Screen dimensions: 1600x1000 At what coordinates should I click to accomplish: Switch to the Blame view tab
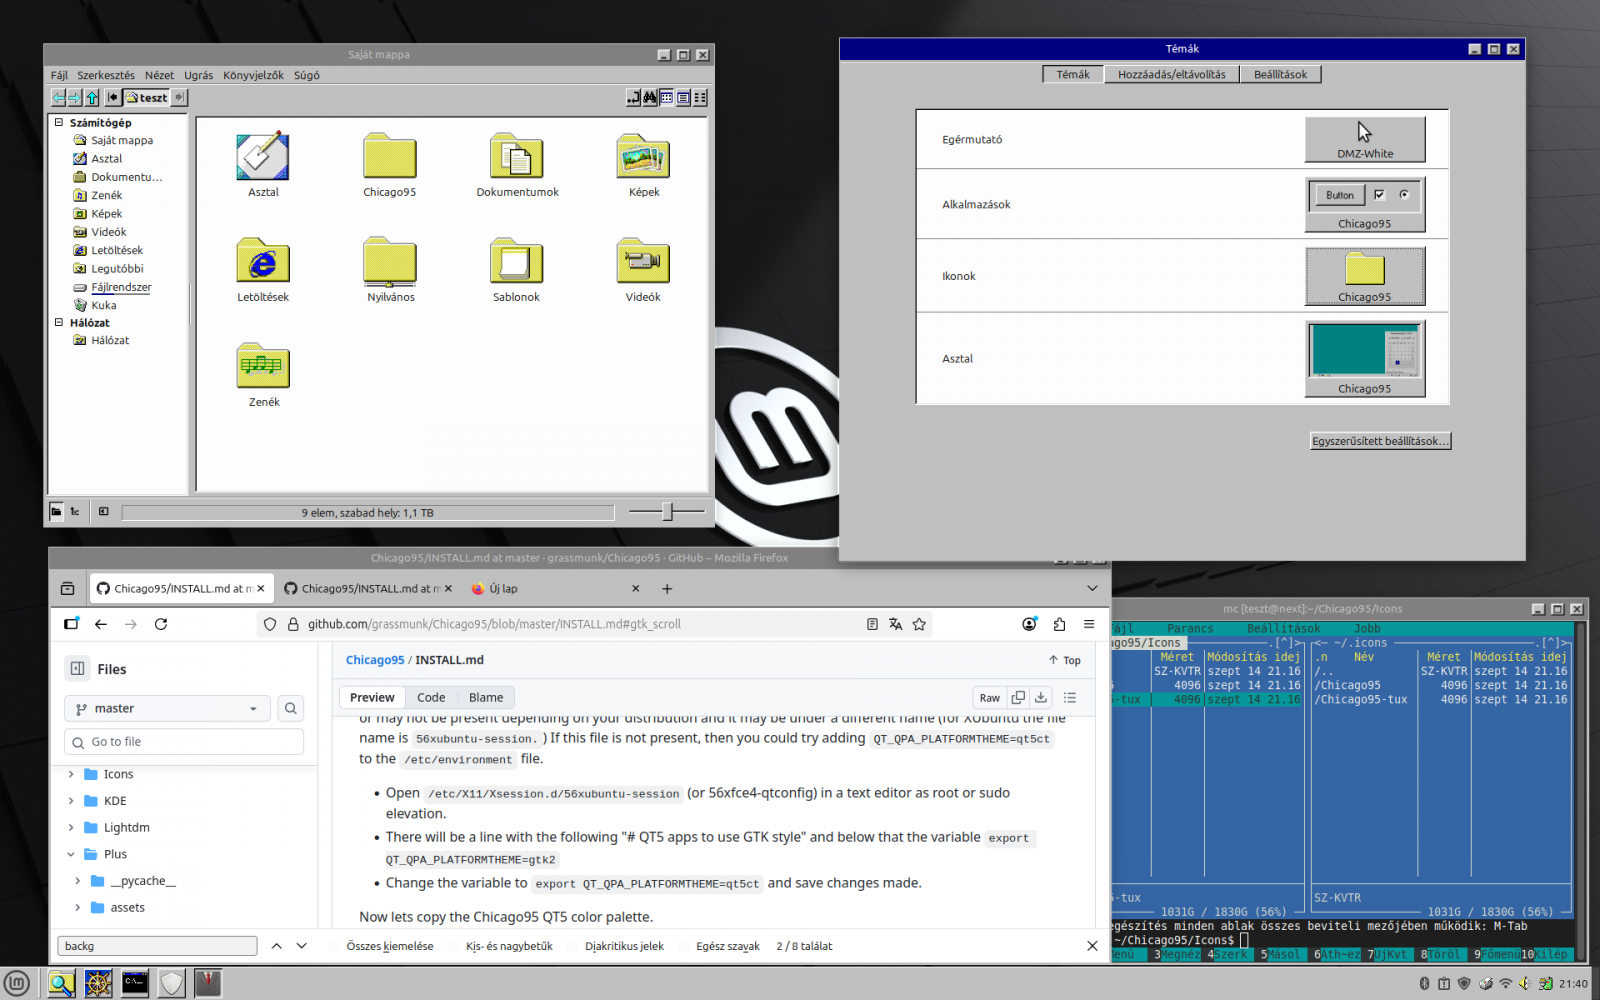pyautogui.click(x=486, y=697)
